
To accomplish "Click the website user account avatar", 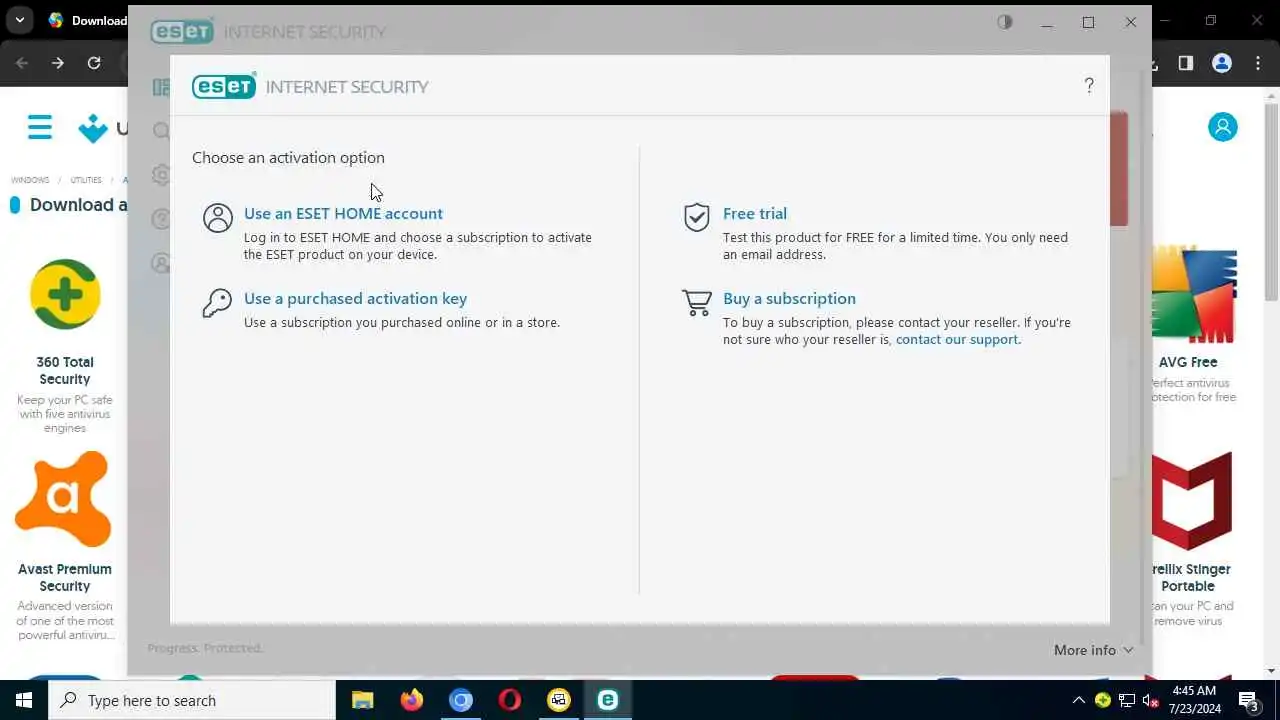I will tap(1222, 127).
